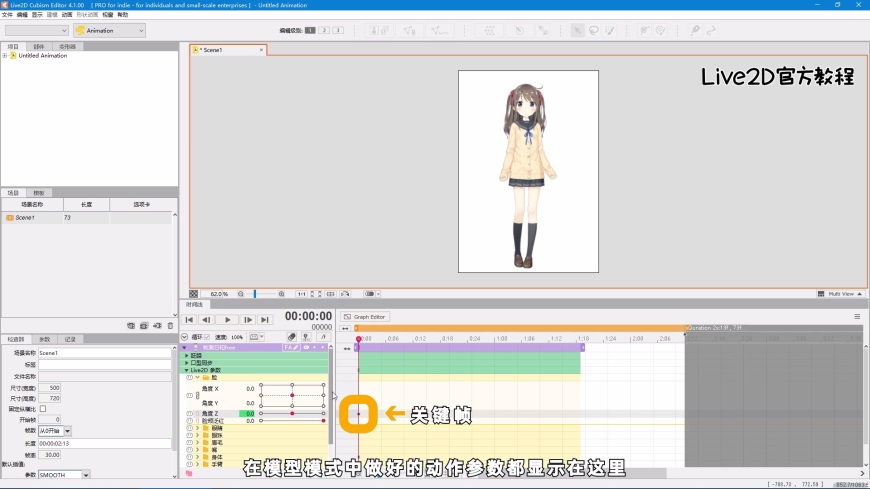
Task: Open the 帮助 menu
Action: 123,14
